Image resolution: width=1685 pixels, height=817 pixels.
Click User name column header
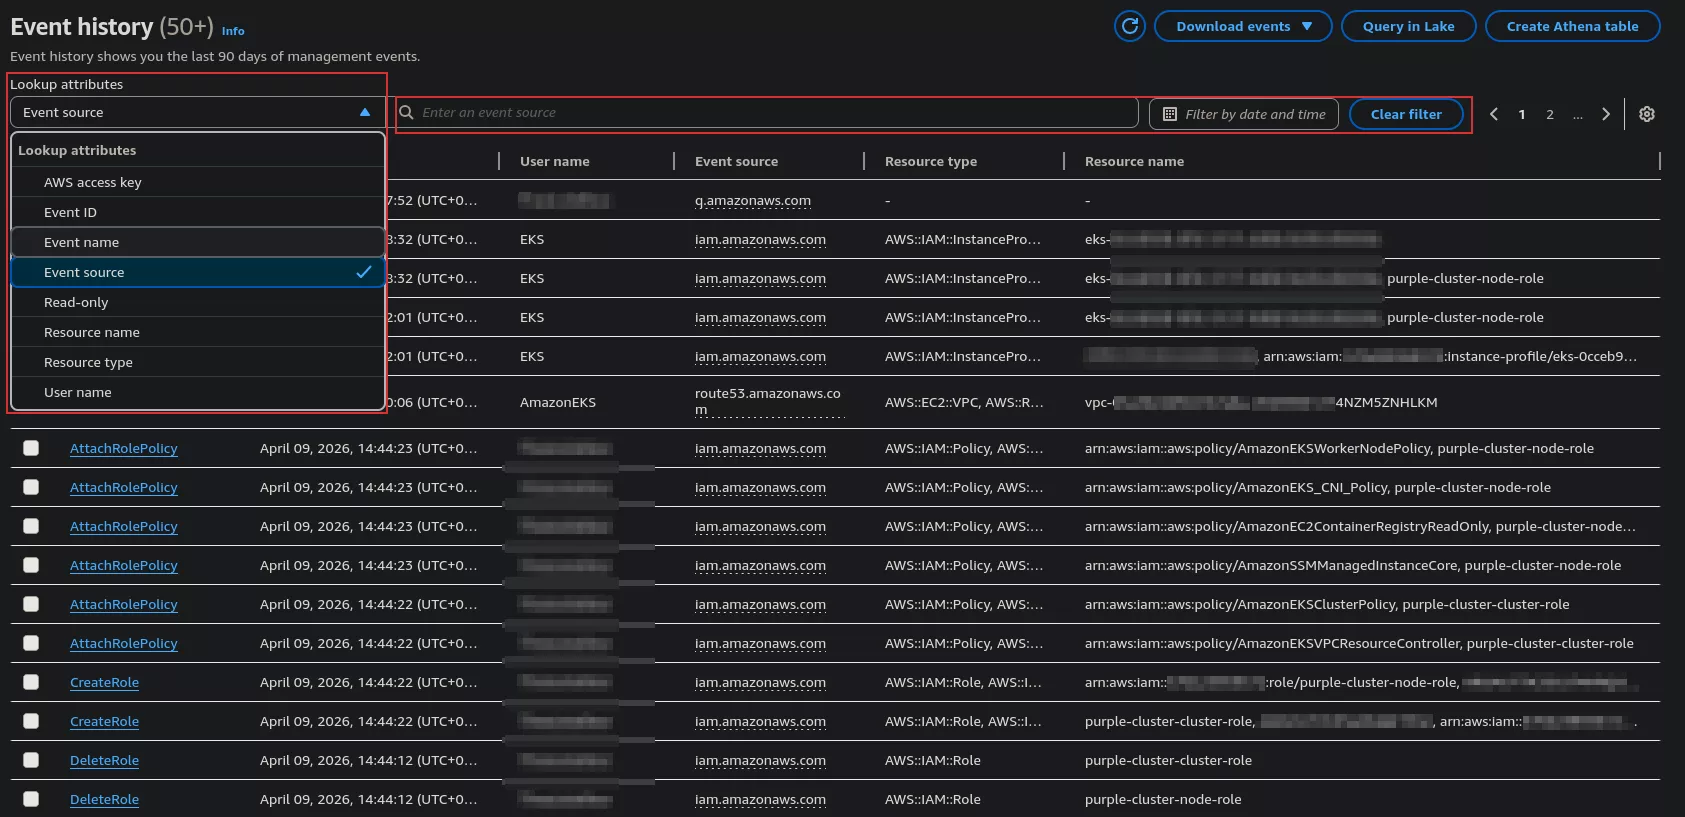[555, 161]
